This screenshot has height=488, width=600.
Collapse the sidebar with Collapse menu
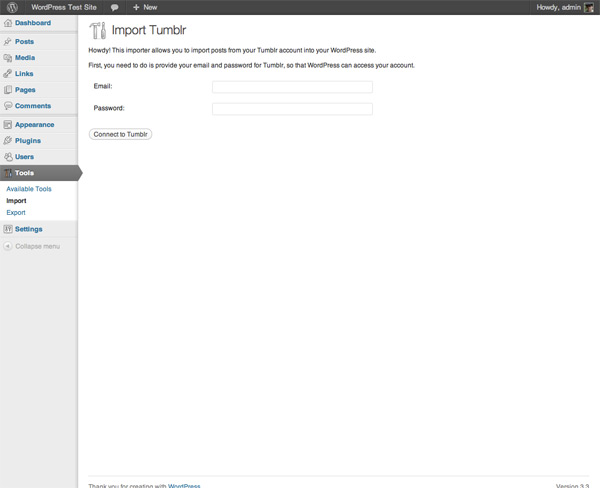pos(38,246)
